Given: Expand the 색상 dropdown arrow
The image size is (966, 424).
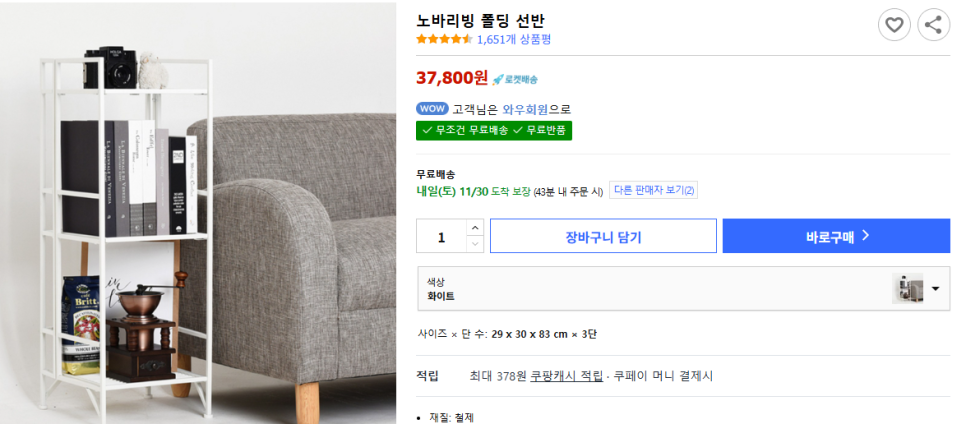Looking at the screenshot, I should pyautogui.click(x=936, y=289).
